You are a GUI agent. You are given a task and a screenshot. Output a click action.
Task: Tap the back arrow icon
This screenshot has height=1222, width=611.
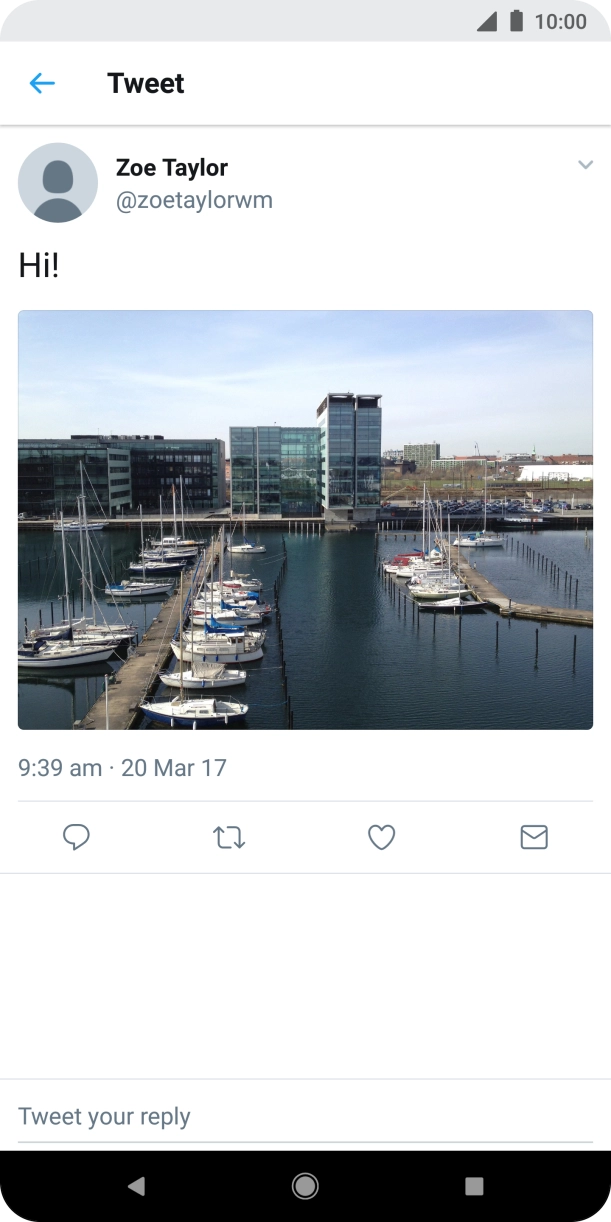(x=42, y=83)
